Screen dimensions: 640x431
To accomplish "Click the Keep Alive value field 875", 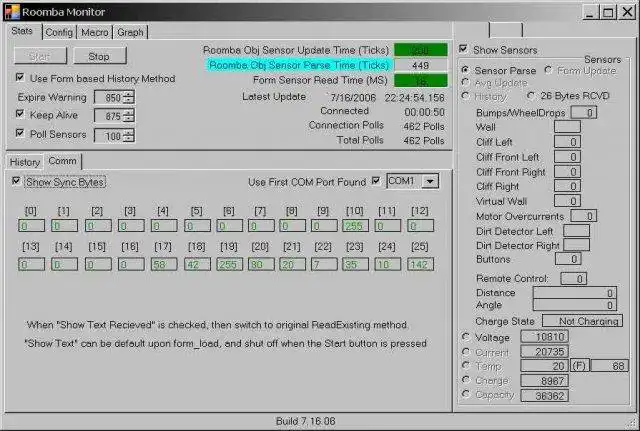I will click(x=109, y=116).
